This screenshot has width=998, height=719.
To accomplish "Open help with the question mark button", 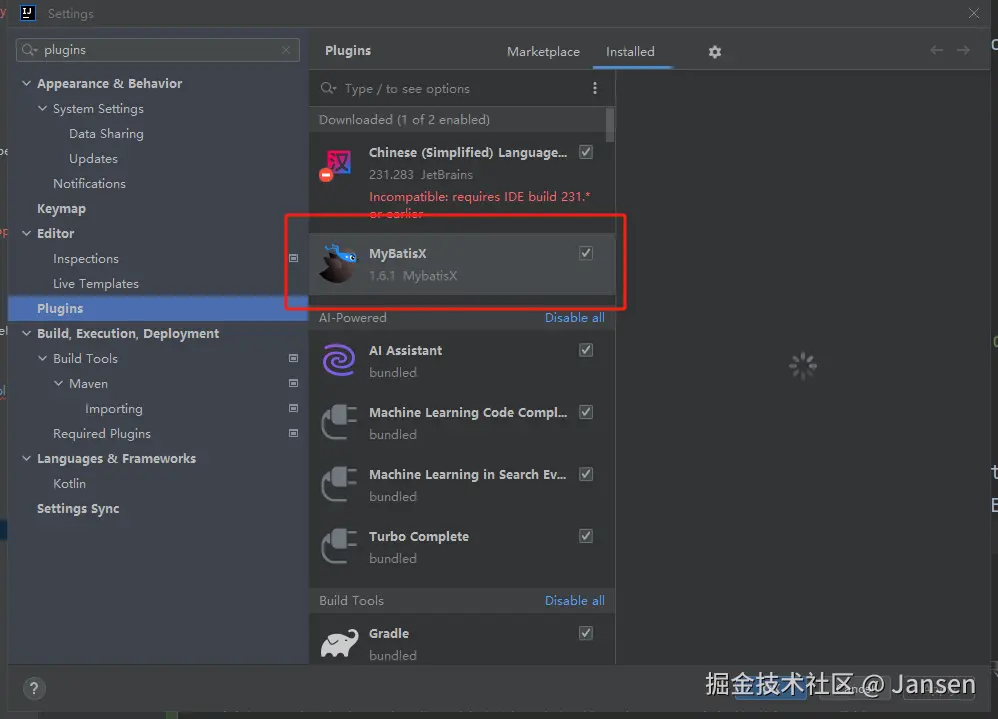I will (x=34, y=688).
